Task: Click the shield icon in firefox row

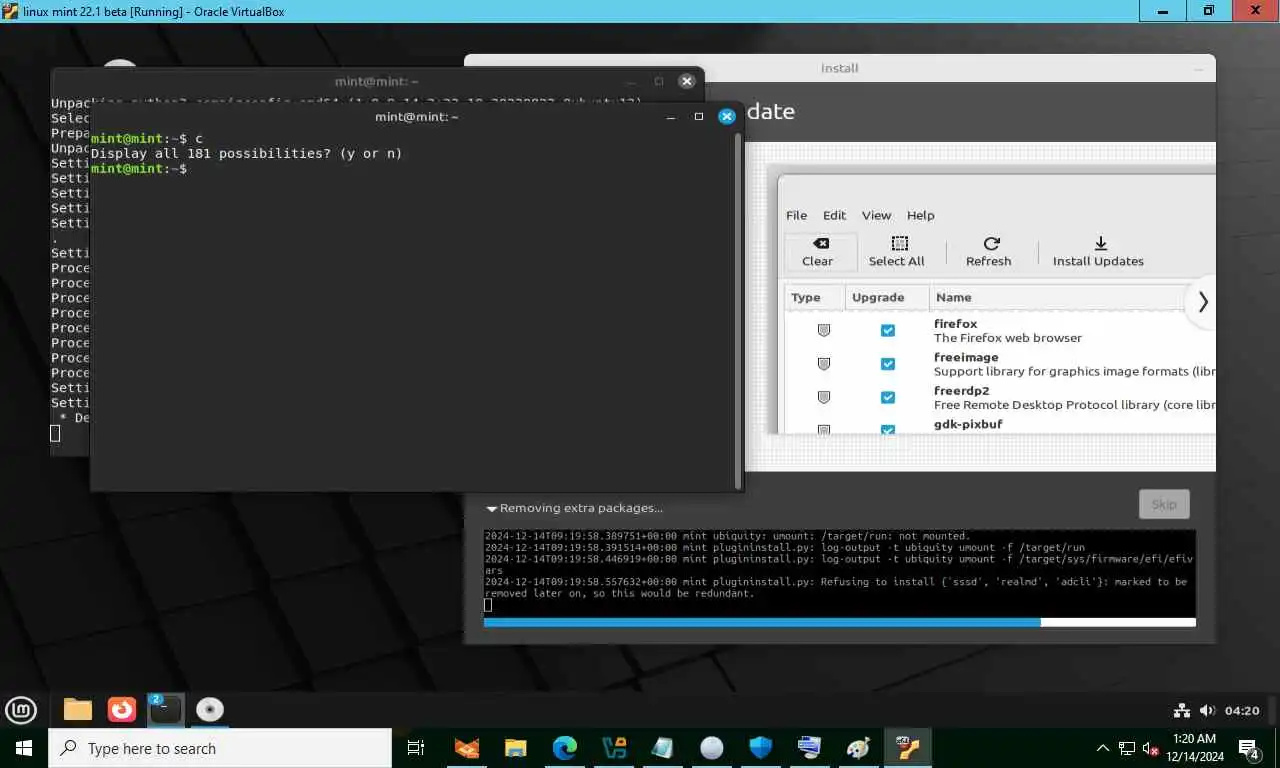Action: 824,330
